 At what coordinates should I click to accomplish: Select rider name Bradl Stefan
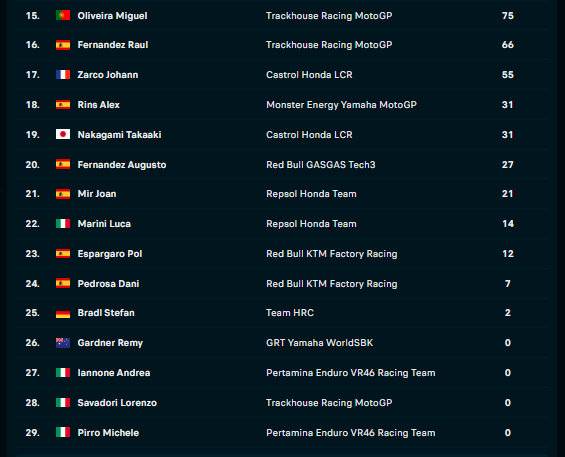[x=106, y=313]
